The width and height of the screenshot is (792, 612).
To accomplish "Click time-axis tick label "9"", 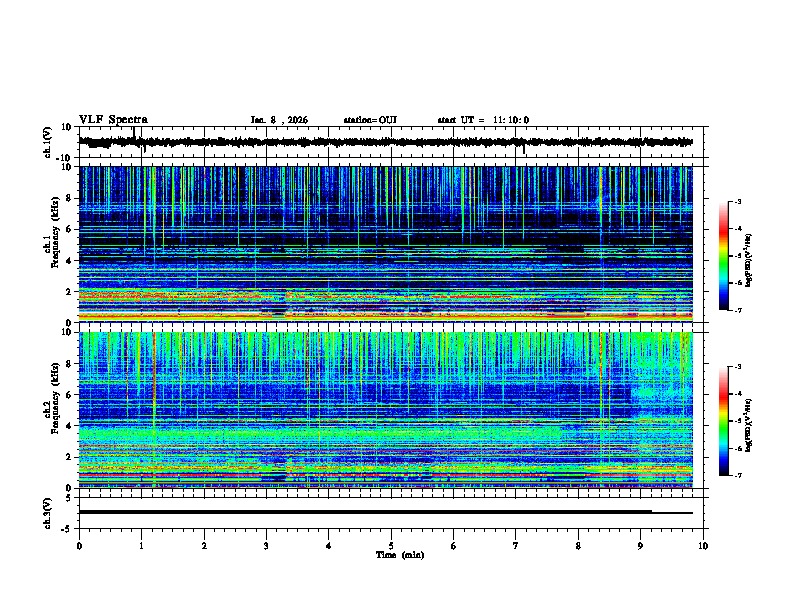I will (640, 546).
